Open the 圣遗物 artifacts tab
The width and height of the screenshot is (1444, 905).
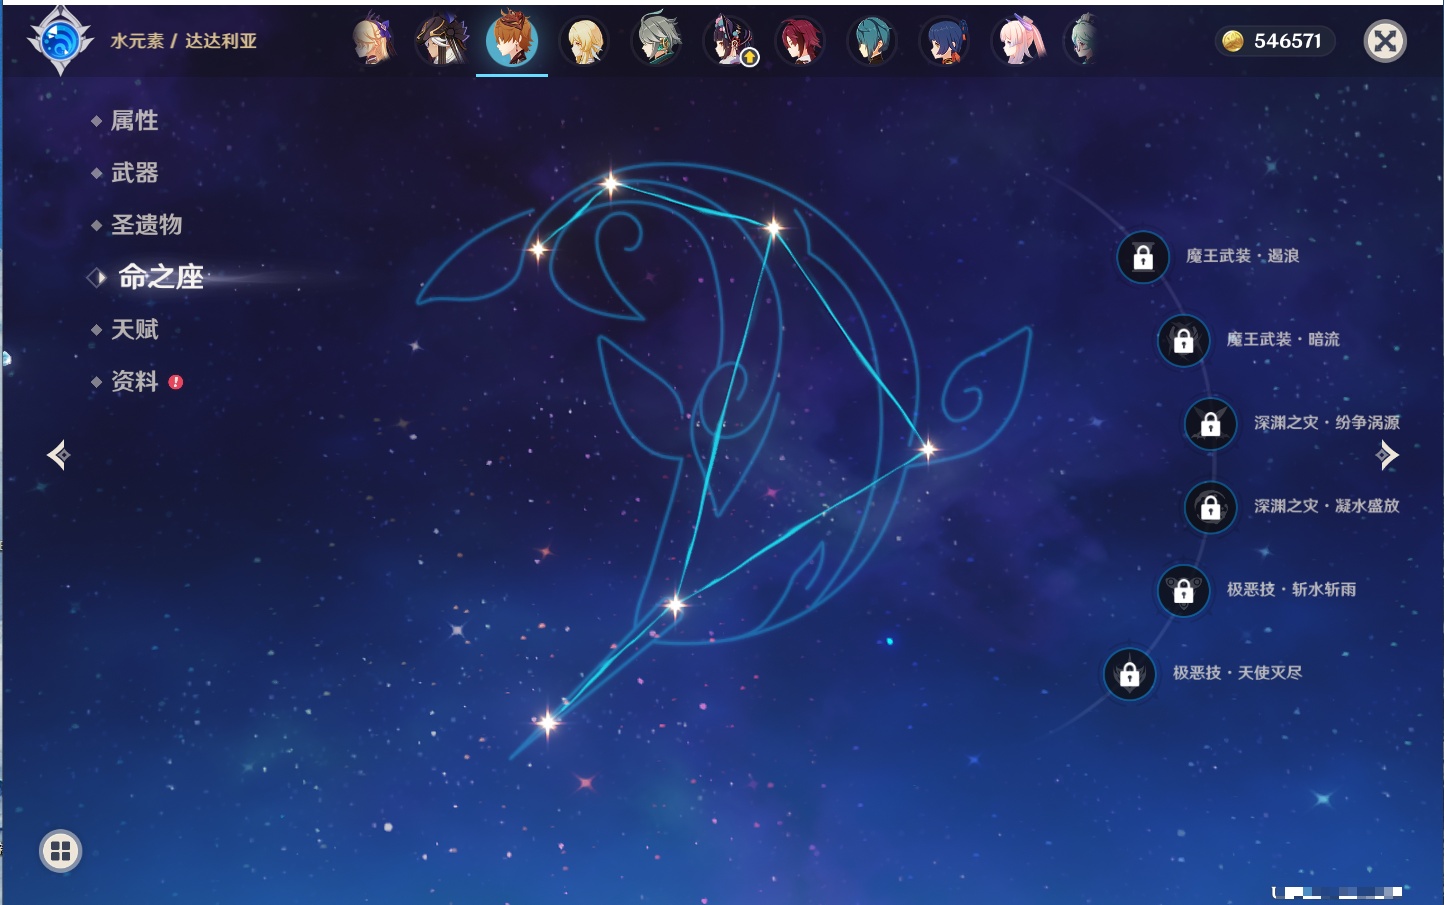[146, 225]
